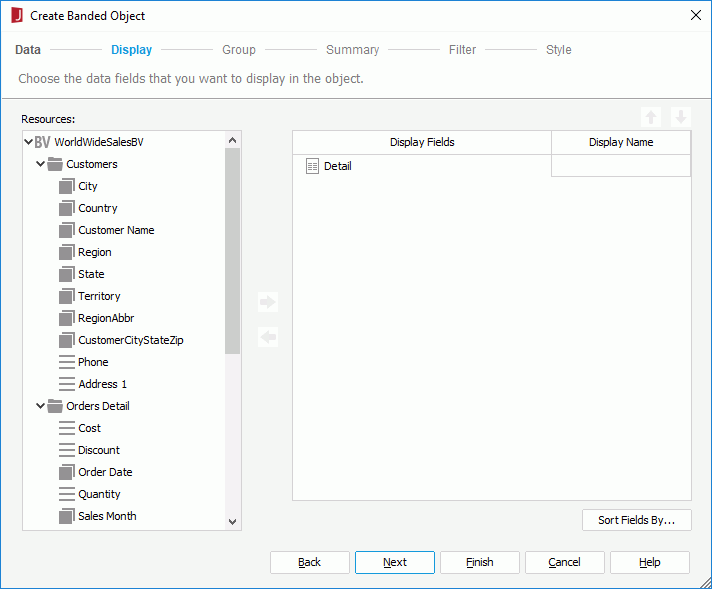712x589 pixels.
Task: Click the remove field left arrow
Action: [268, 337]
